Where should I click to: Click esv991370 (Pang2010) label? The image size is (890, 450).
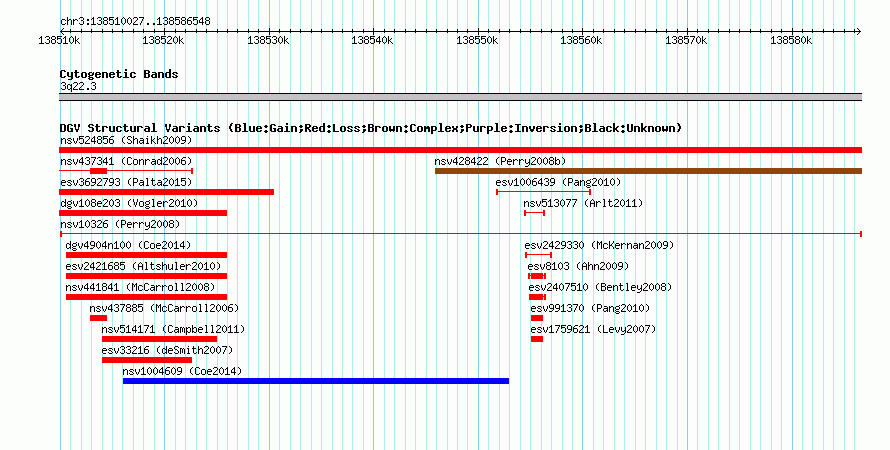(x=590, y=308)
